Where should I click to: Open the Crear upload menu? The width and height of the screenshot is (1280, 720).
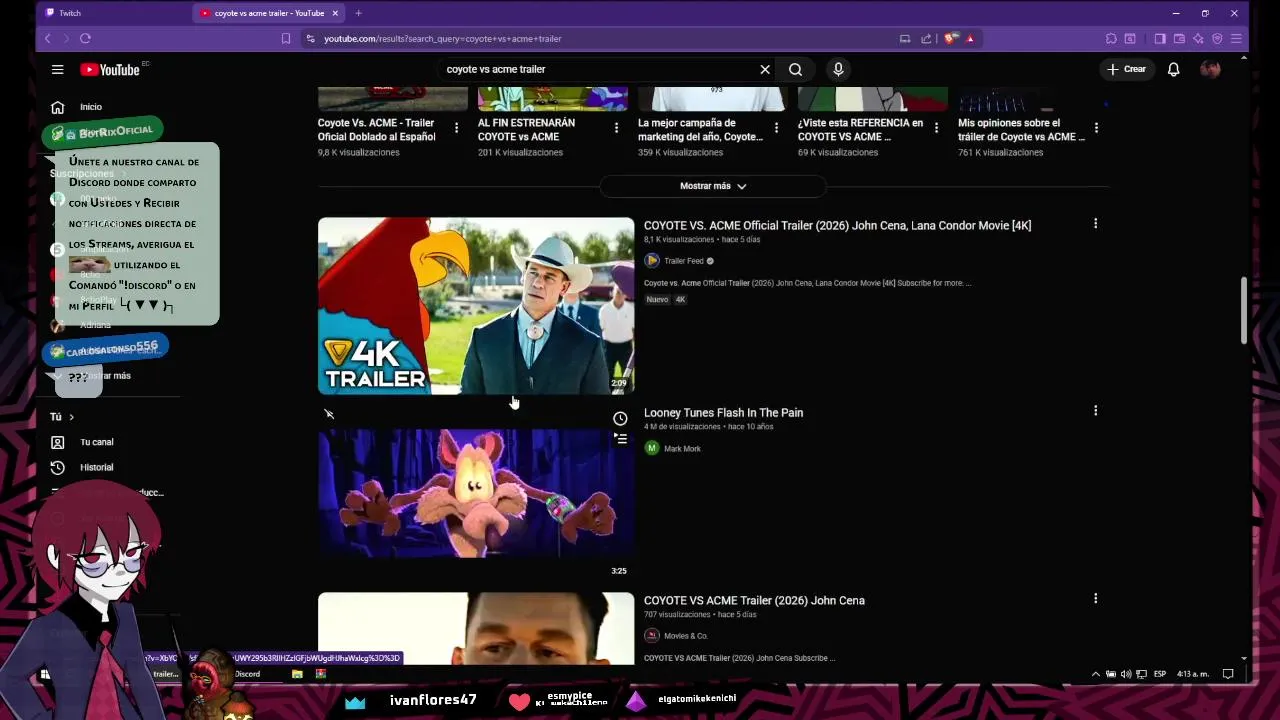click(1126, 69)
